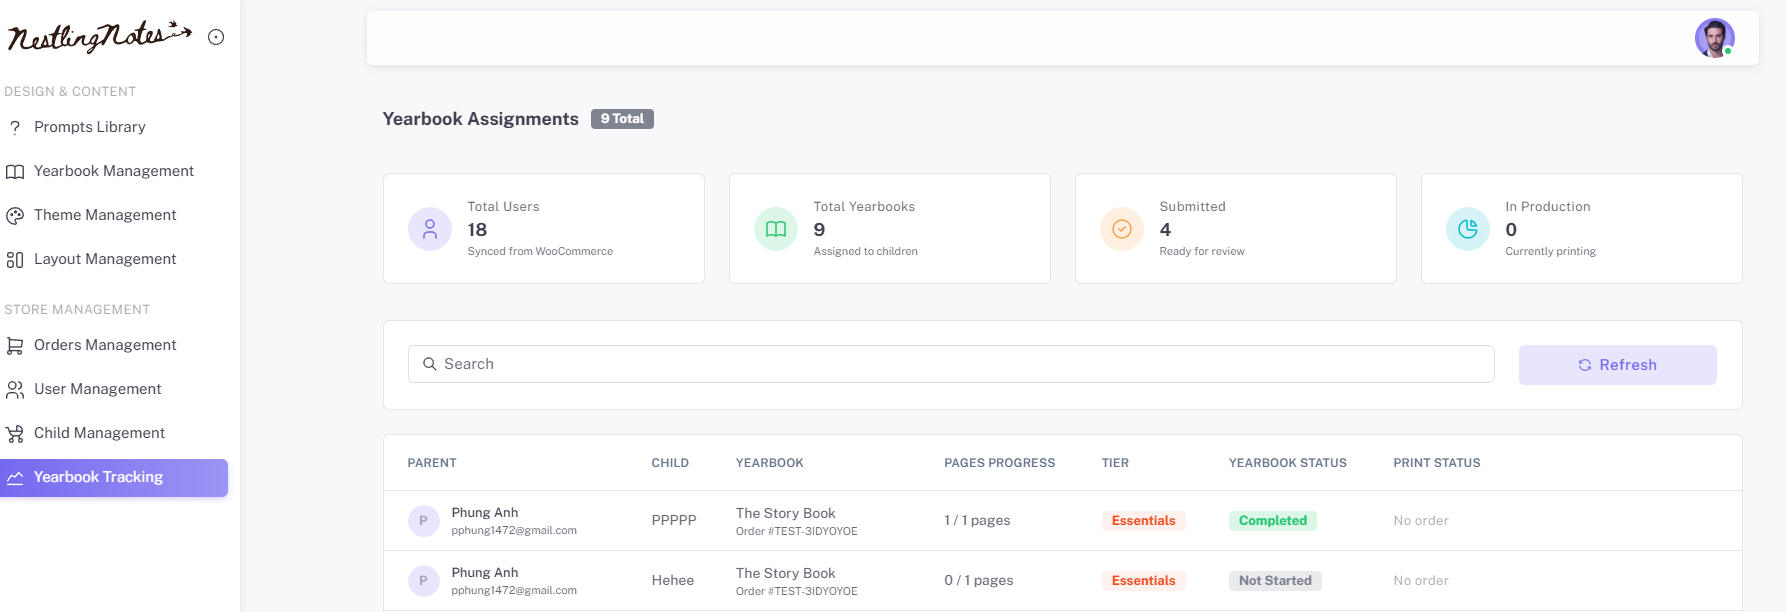1786x612 pixels.
Task: Click the In Production pie icon
Action: [1468, 229]
